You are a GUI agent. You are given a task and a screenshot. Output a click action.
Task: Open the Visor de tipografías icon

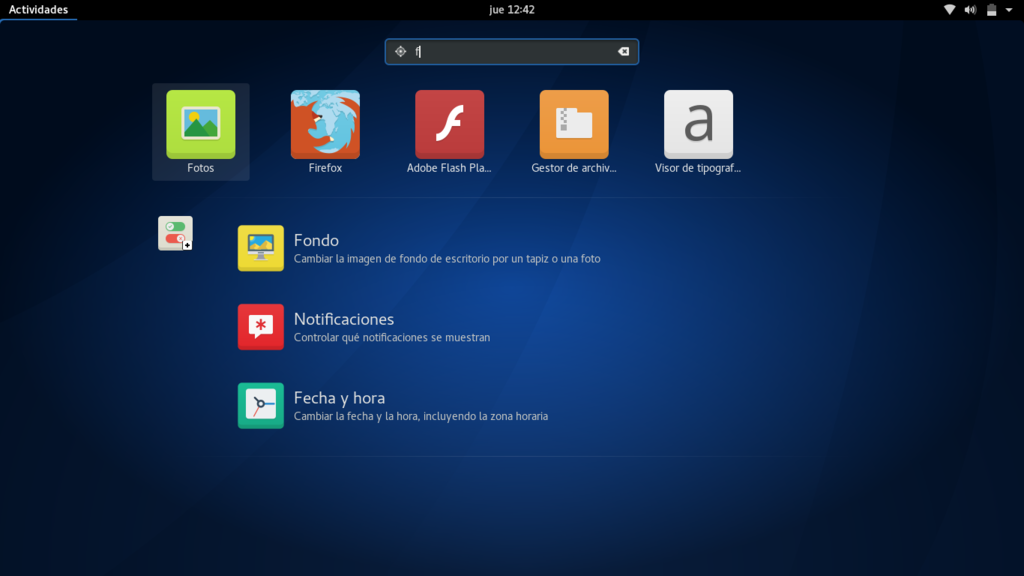tap(698, 124)
